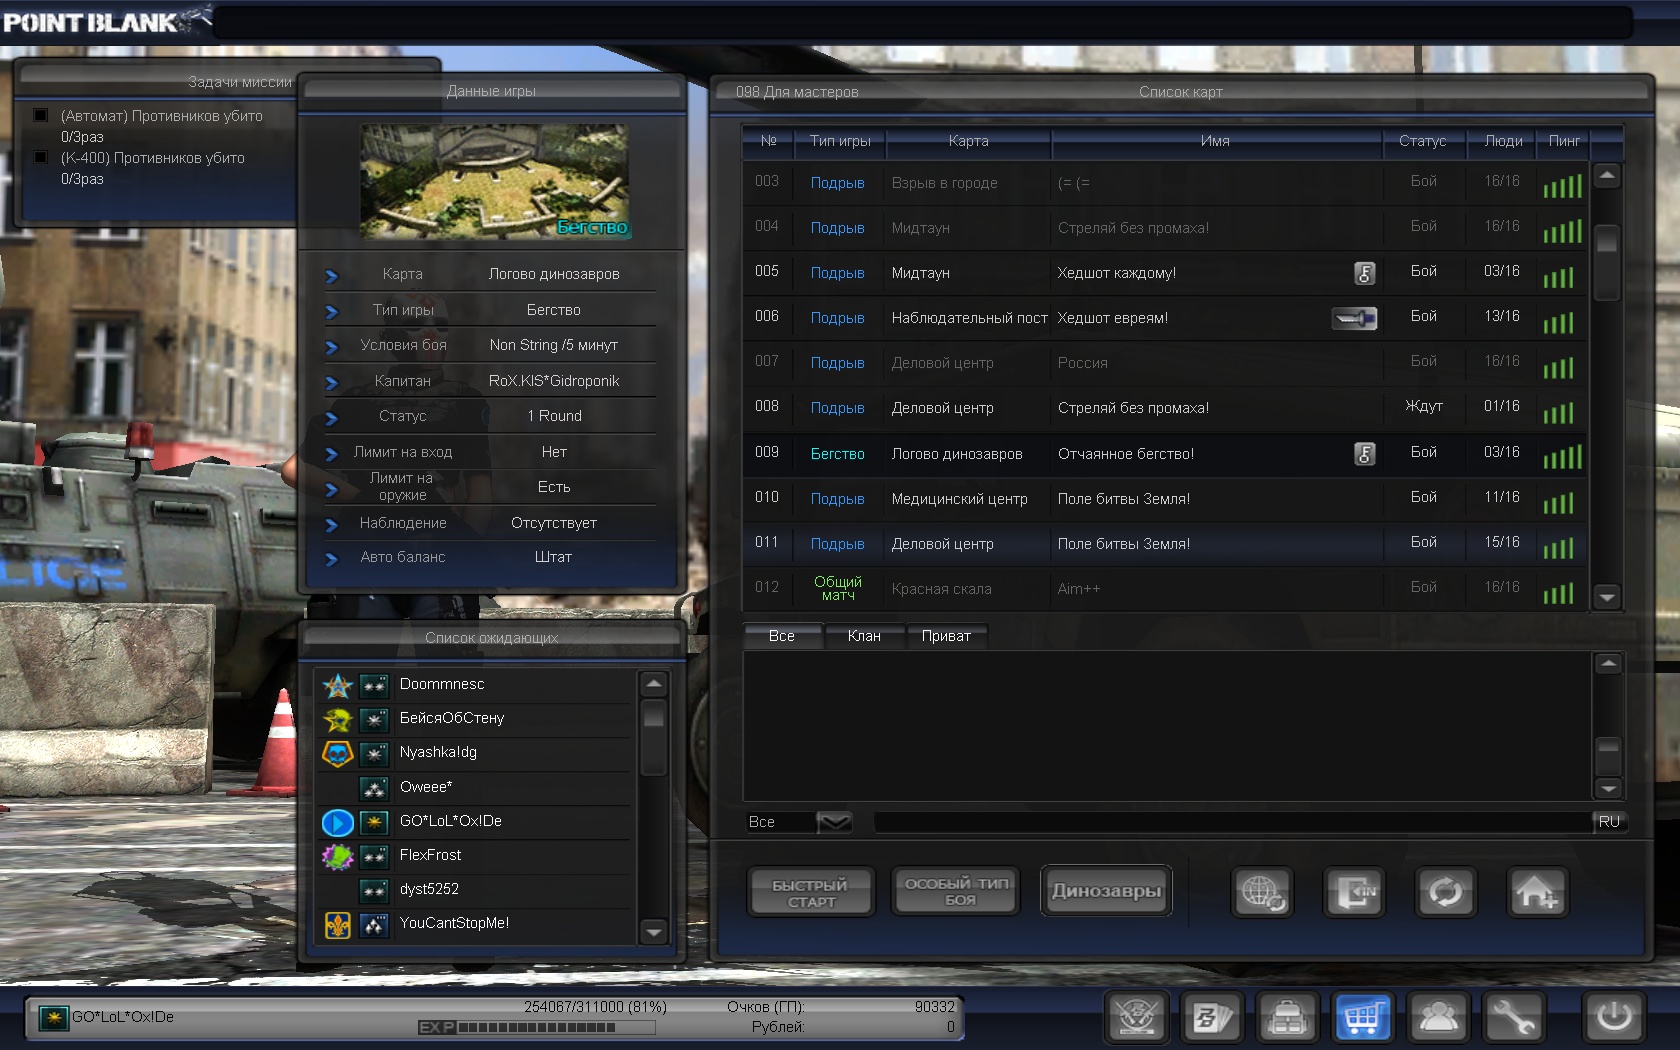This screenshot has width=1680, height=1050.
Task: Click the chat message input field
Action: coord(1230,822)
